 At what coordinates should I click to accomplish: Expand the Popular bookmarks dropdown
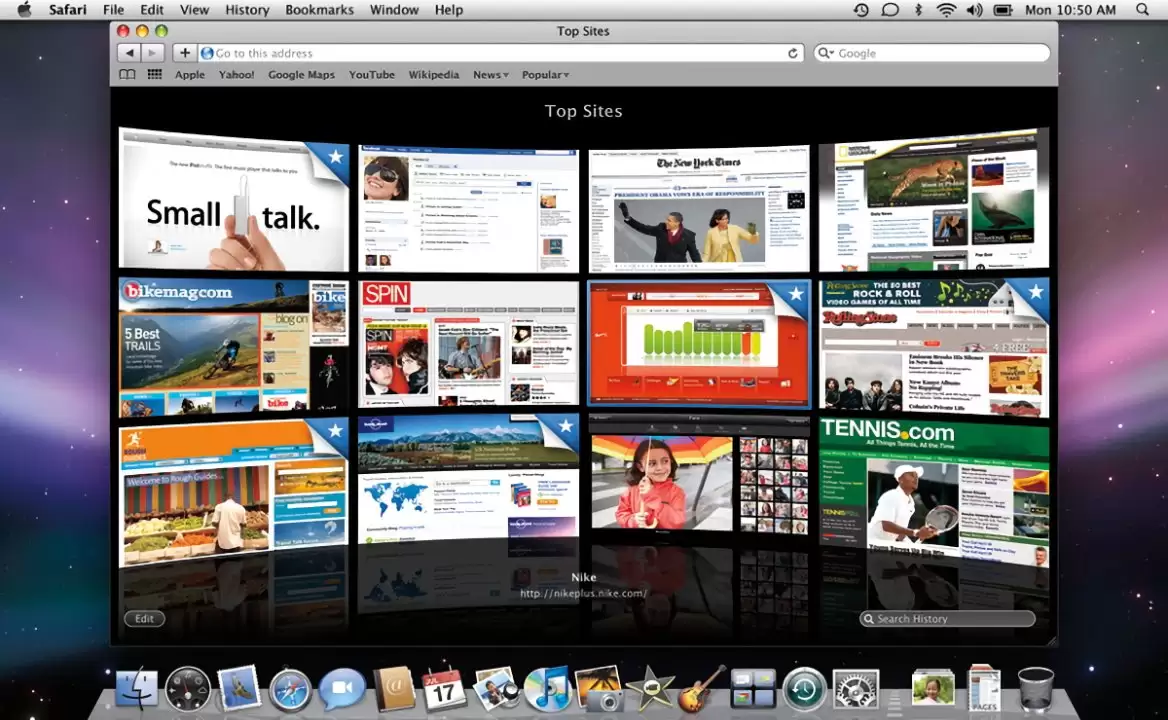point(545,75)
